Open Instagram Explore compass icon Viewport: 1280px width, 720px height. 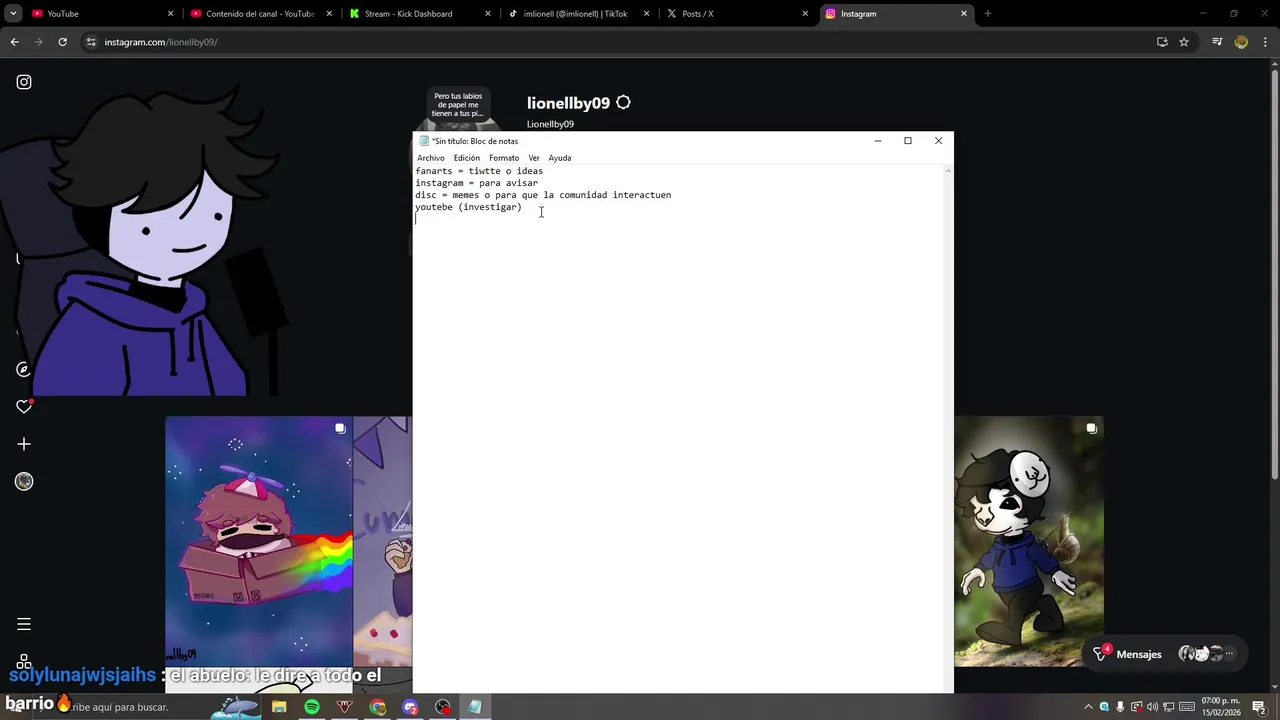tap(24, 369)
